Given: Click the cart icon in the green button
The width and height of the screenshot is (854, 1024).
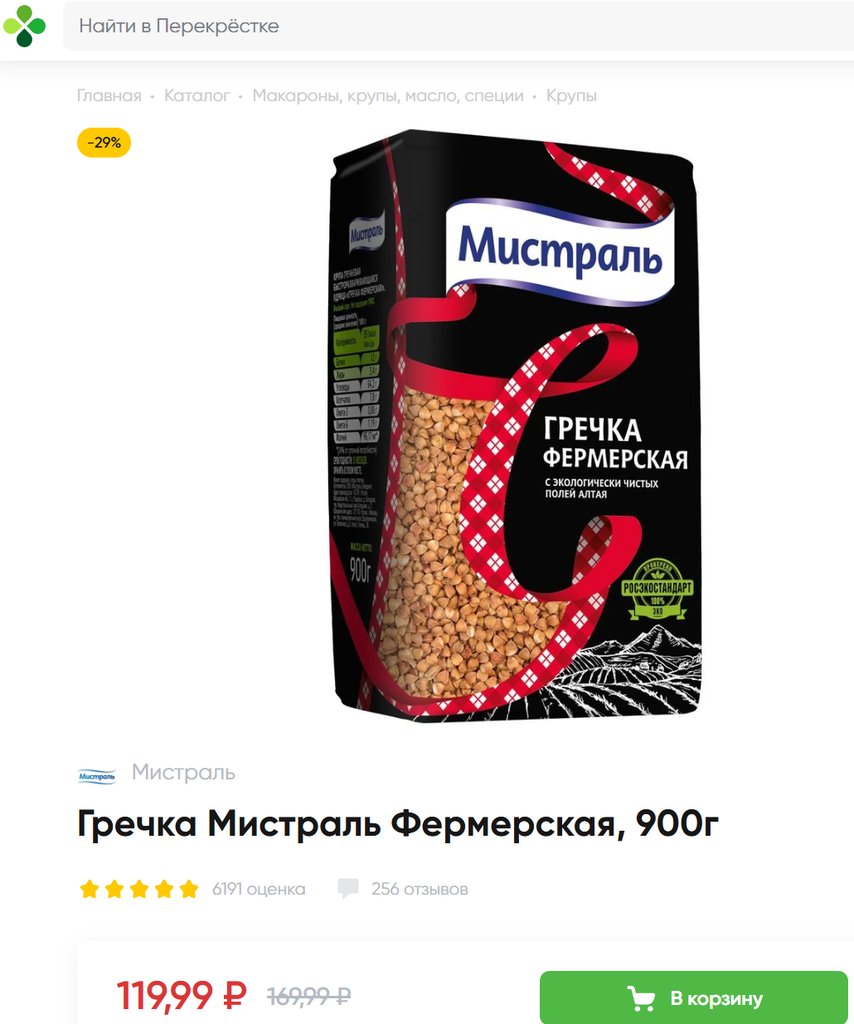Looking at the screenshot, I should pos(641,998).
